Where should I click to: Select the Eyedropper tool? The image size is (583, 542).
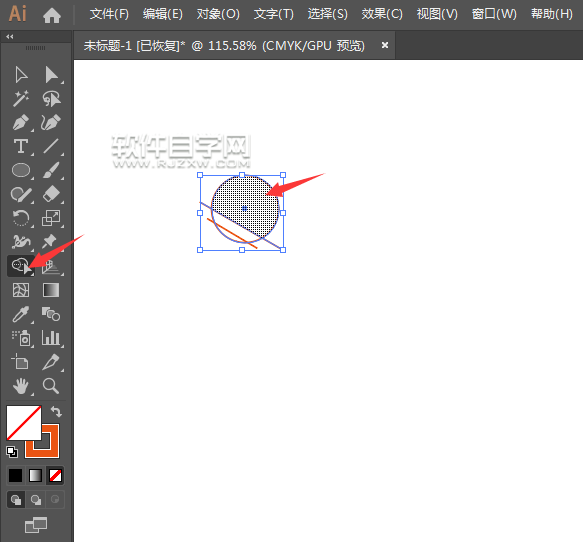point(20,314)
